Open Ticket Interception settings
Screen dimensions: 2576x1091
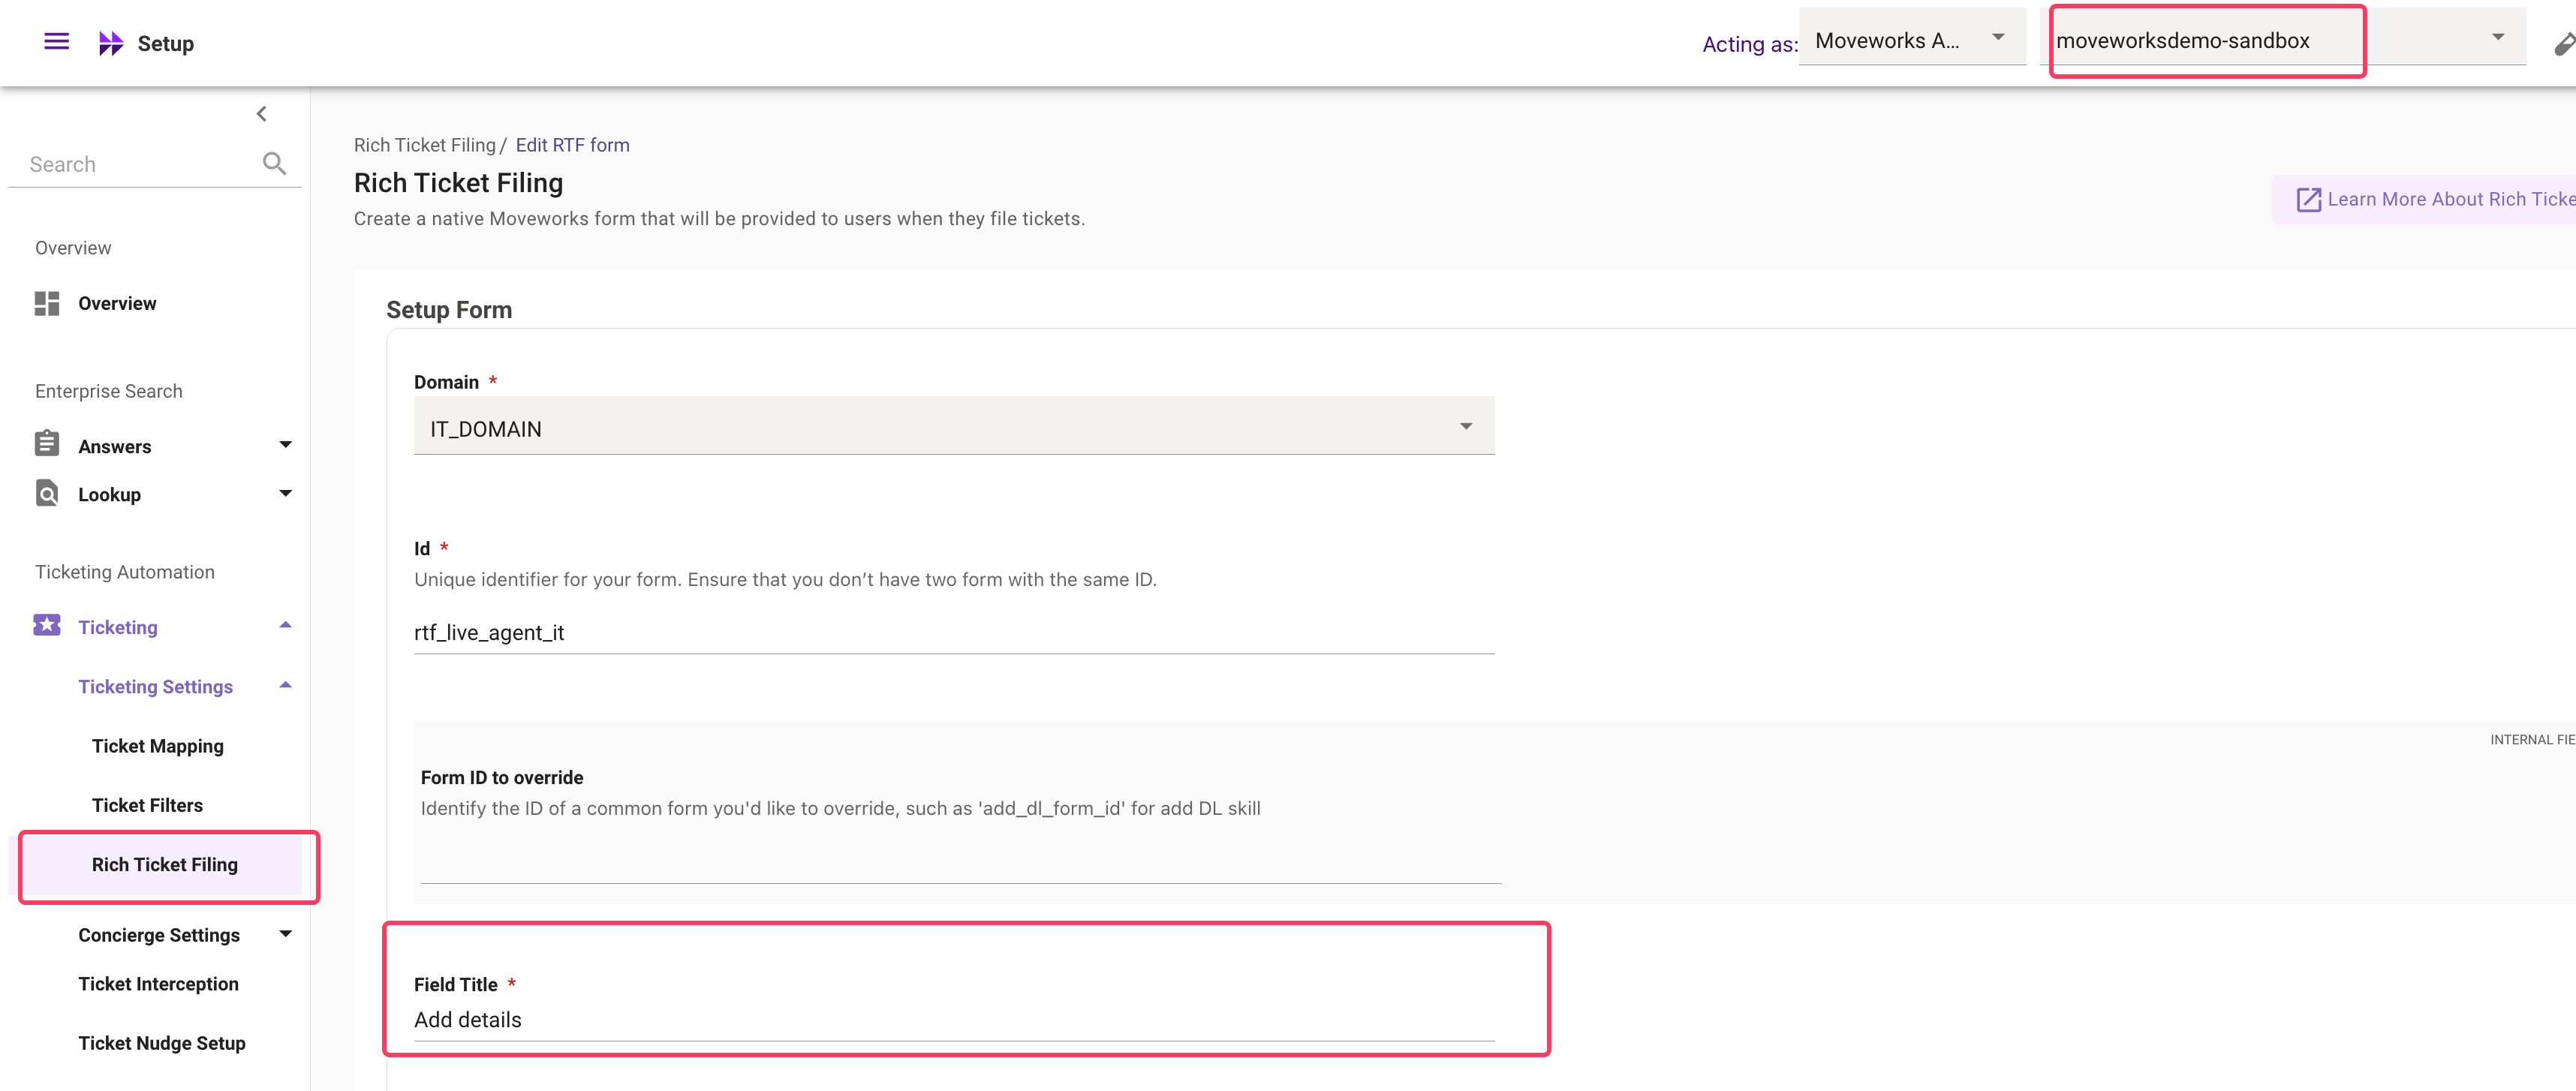pos(158,984)
